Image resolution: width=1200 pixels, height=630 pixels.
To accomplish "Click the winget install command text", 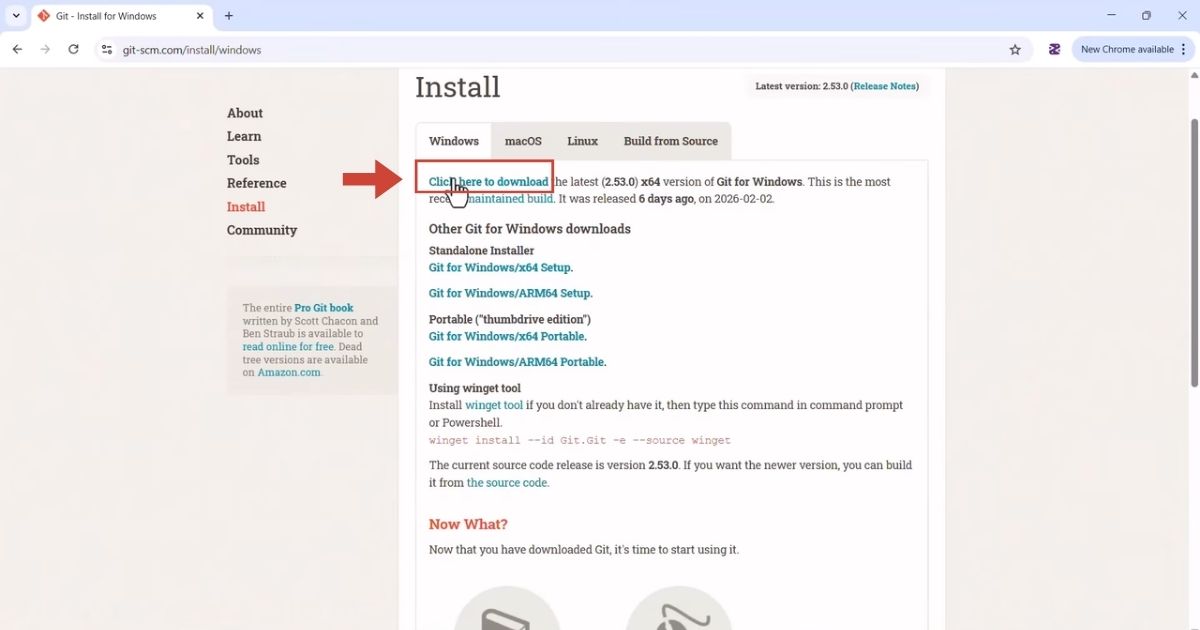I will (x=580, y=441).
